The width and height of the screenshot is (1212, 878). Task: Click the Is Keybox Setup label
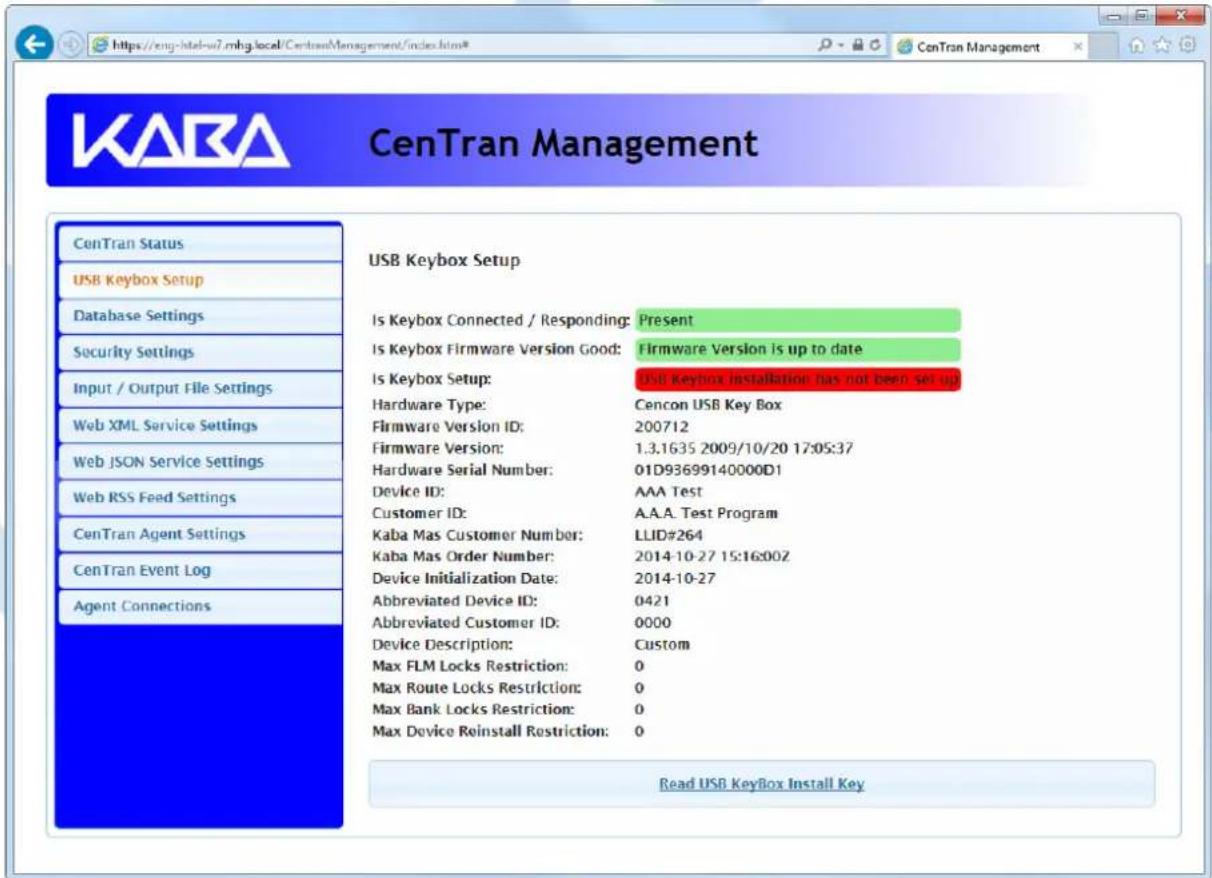click(x=430, y=380)
